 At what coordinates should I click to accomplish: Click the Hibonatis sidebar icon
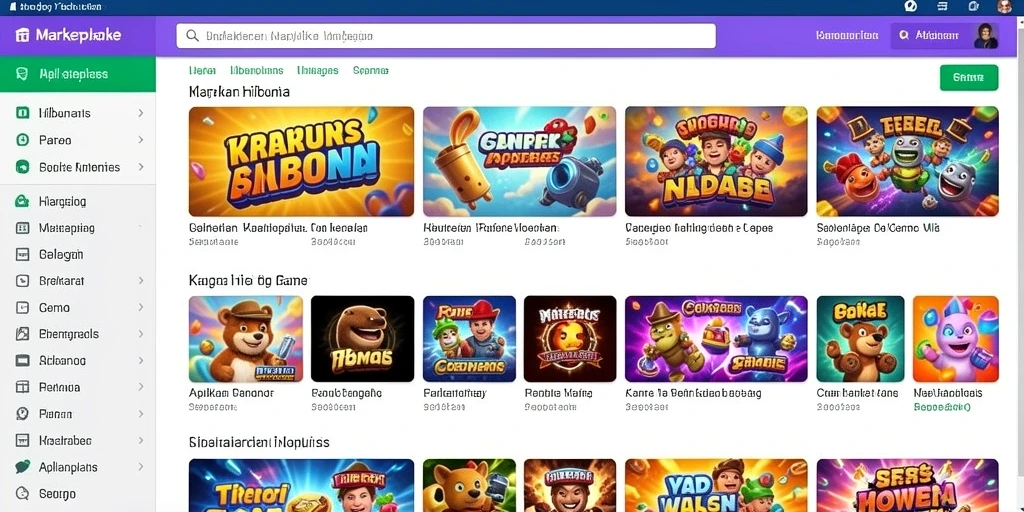(22, 113)
